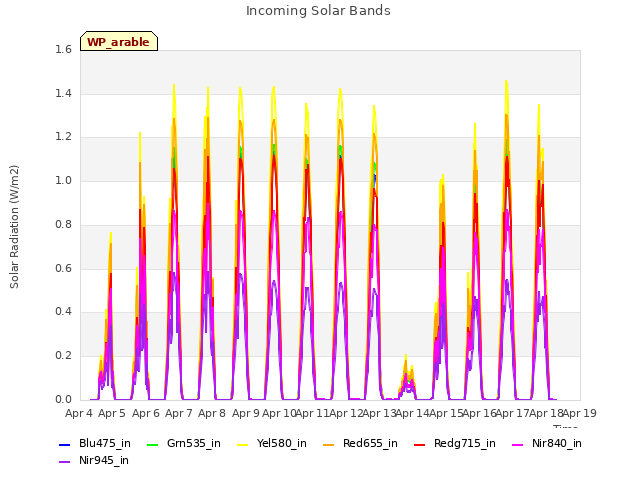Click the 0.0 y-axis tick label

pos(63,399)
